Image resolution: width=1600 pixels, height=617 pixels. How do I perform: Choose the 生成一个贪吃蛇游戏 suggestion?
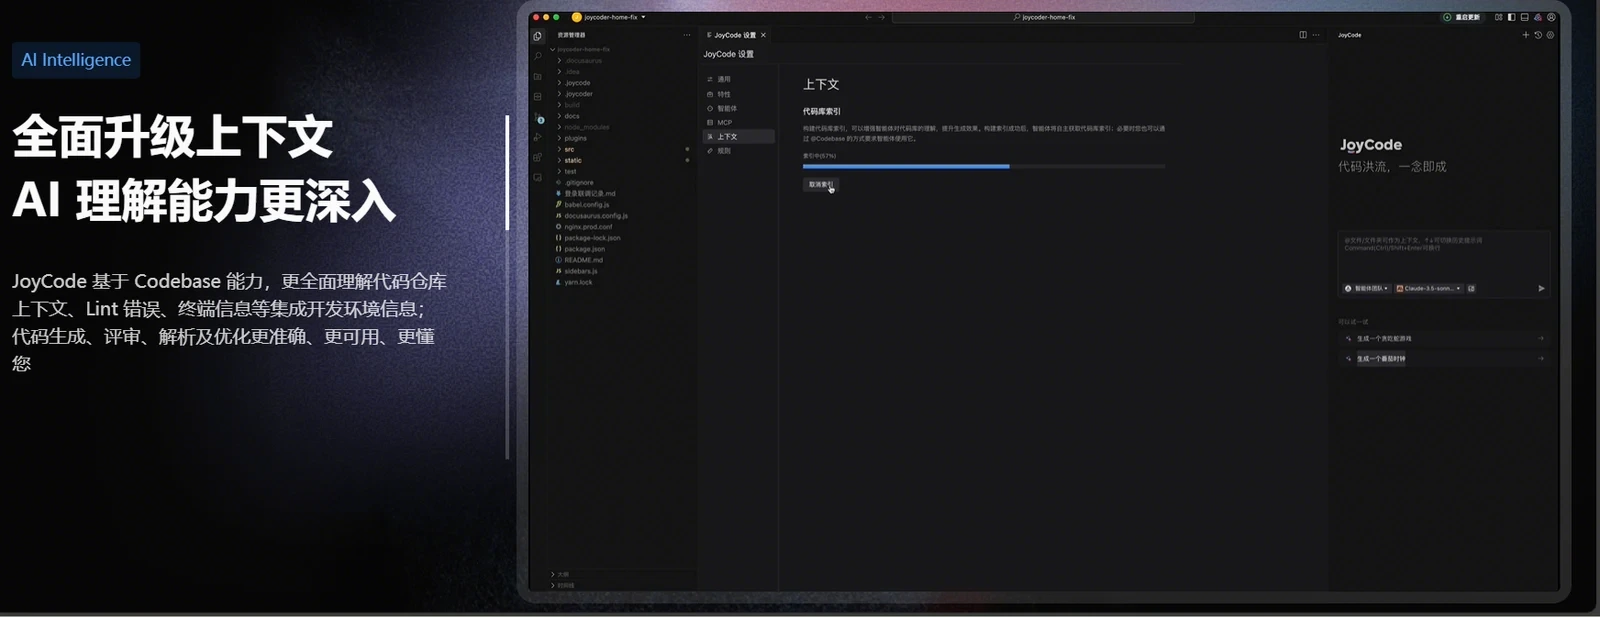[x=1444, y=339]
